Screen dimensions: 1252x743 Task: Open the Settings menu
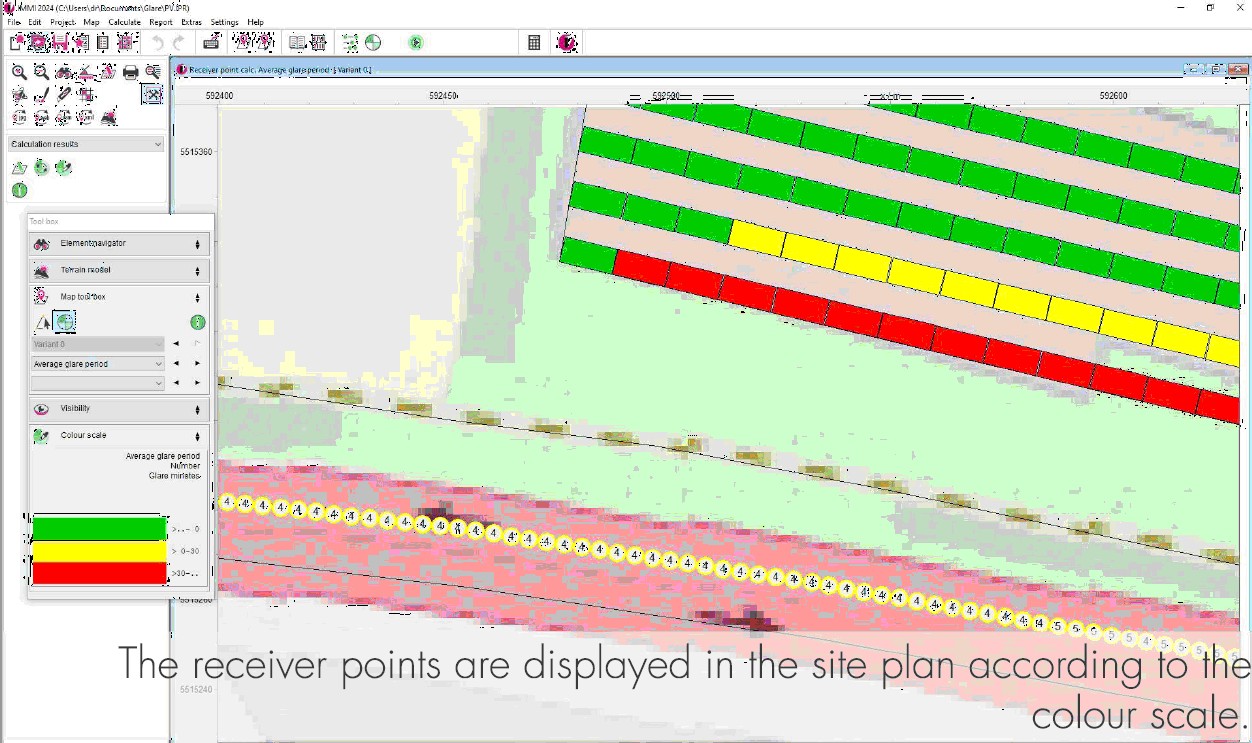pyautogui.click(x=224, y=22)
